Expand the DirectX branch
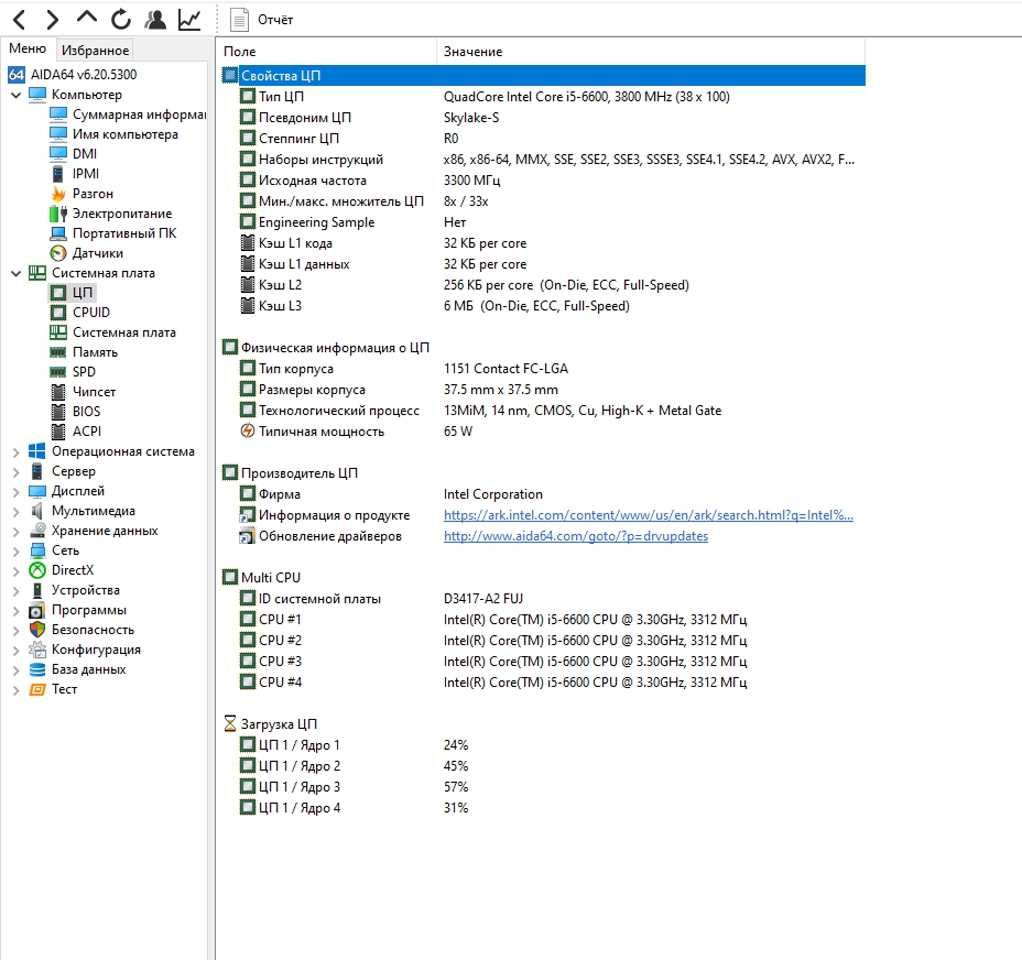The image size is (1022, 960). point(16,571)
